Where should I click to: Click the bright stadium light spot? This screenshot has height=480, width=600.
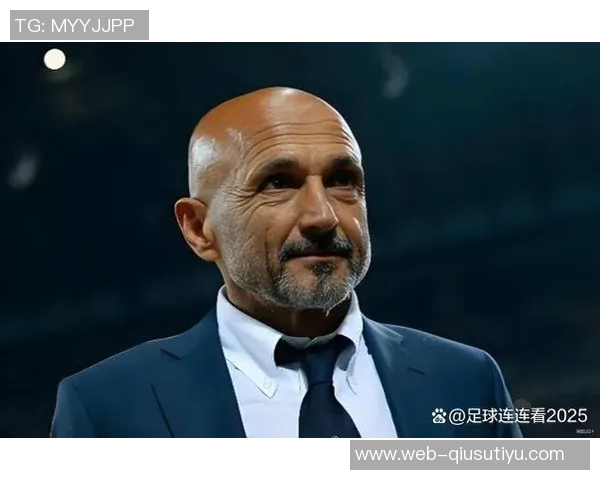(55, 59)
